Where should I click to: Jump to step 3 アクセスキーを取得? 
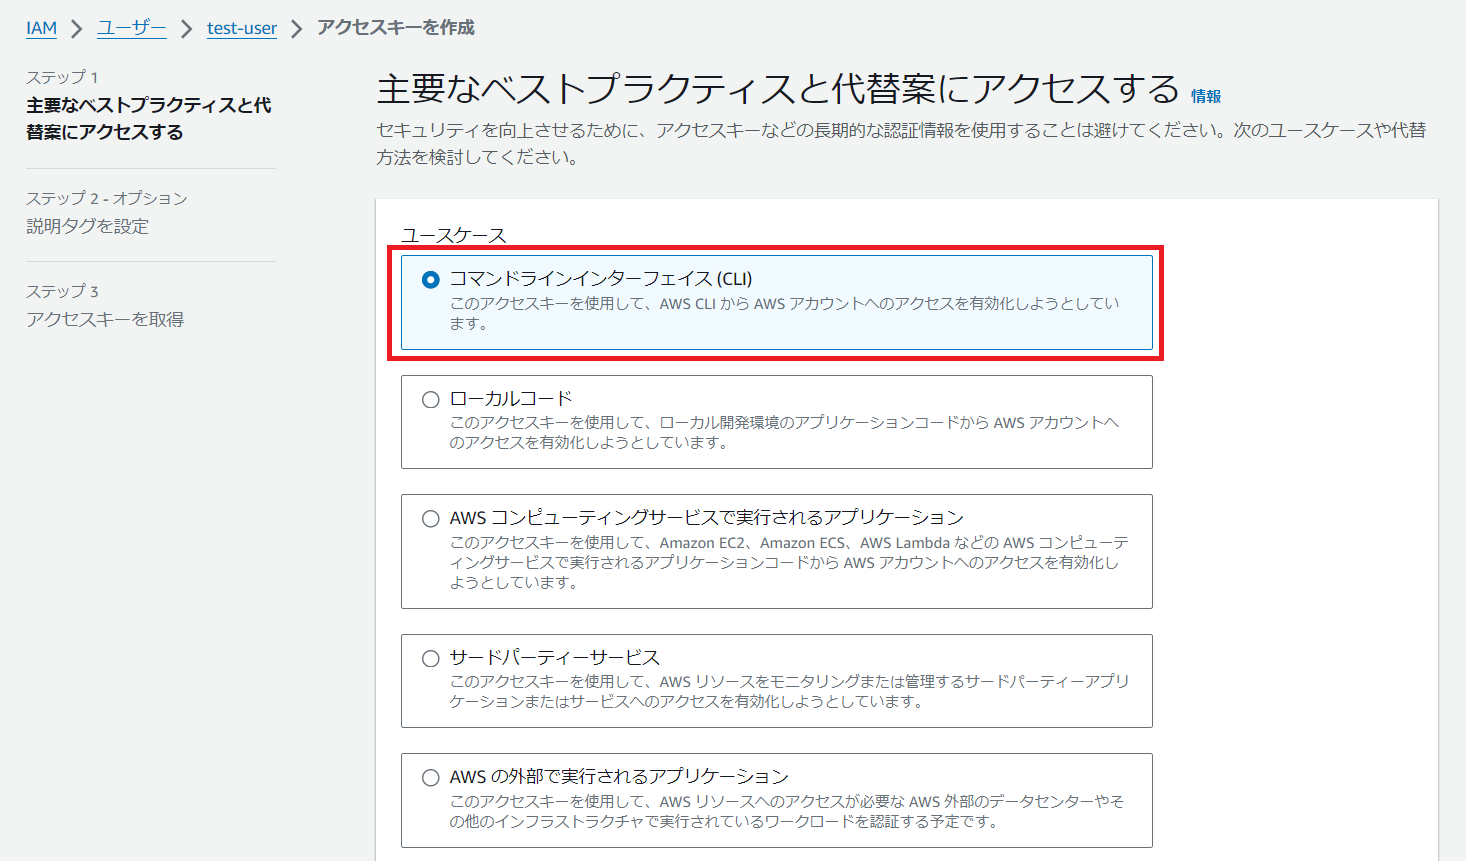[105, 319]
